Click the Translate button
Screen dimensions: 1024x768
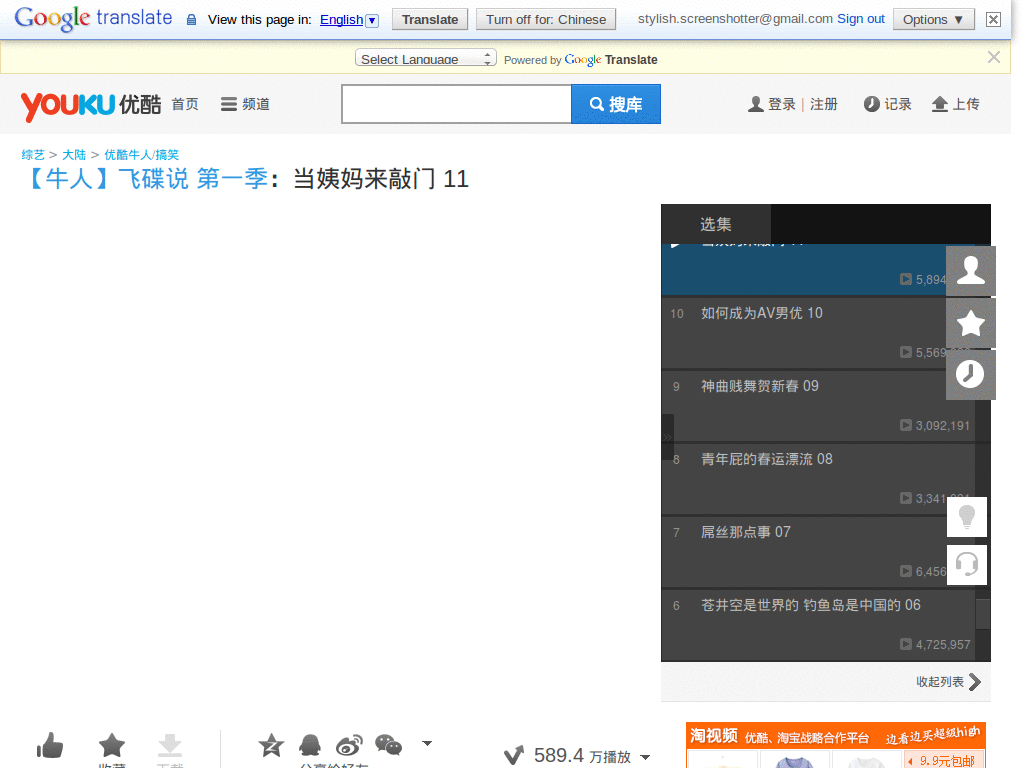pyautogui.click(x=429, y=19)
